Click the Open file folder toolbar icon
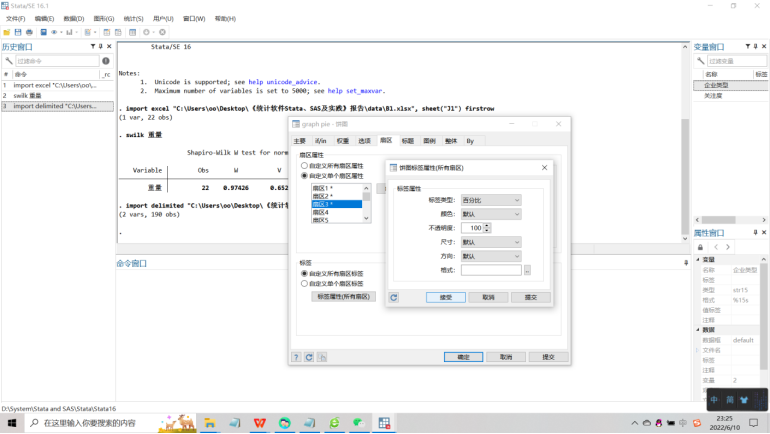Viewport: 770px width, 434px height. [x=7, y=32]
